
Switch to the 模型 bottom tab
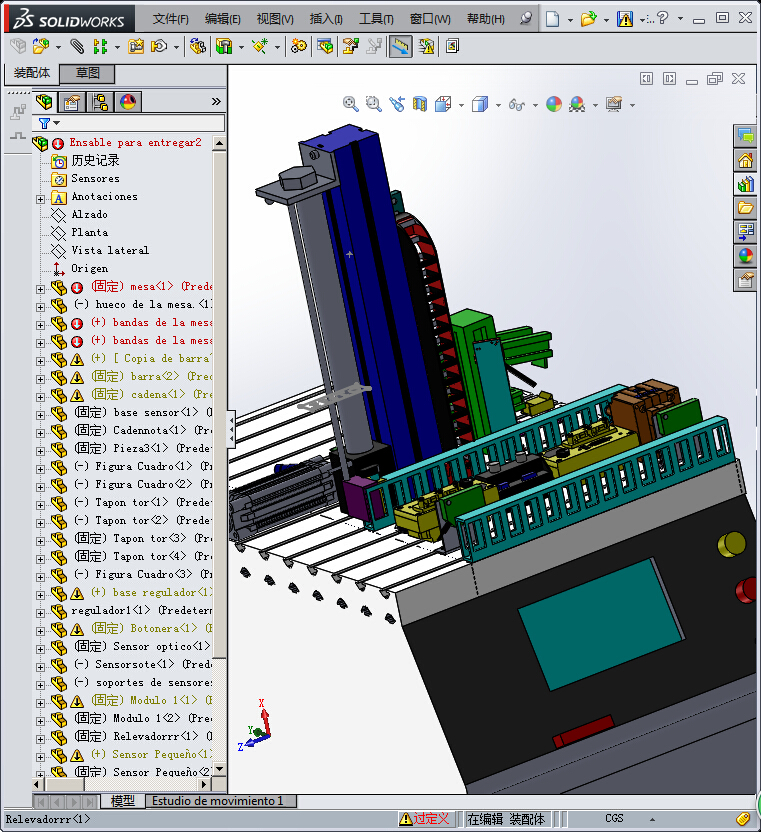pyautogui.click(x=123, y=801)
